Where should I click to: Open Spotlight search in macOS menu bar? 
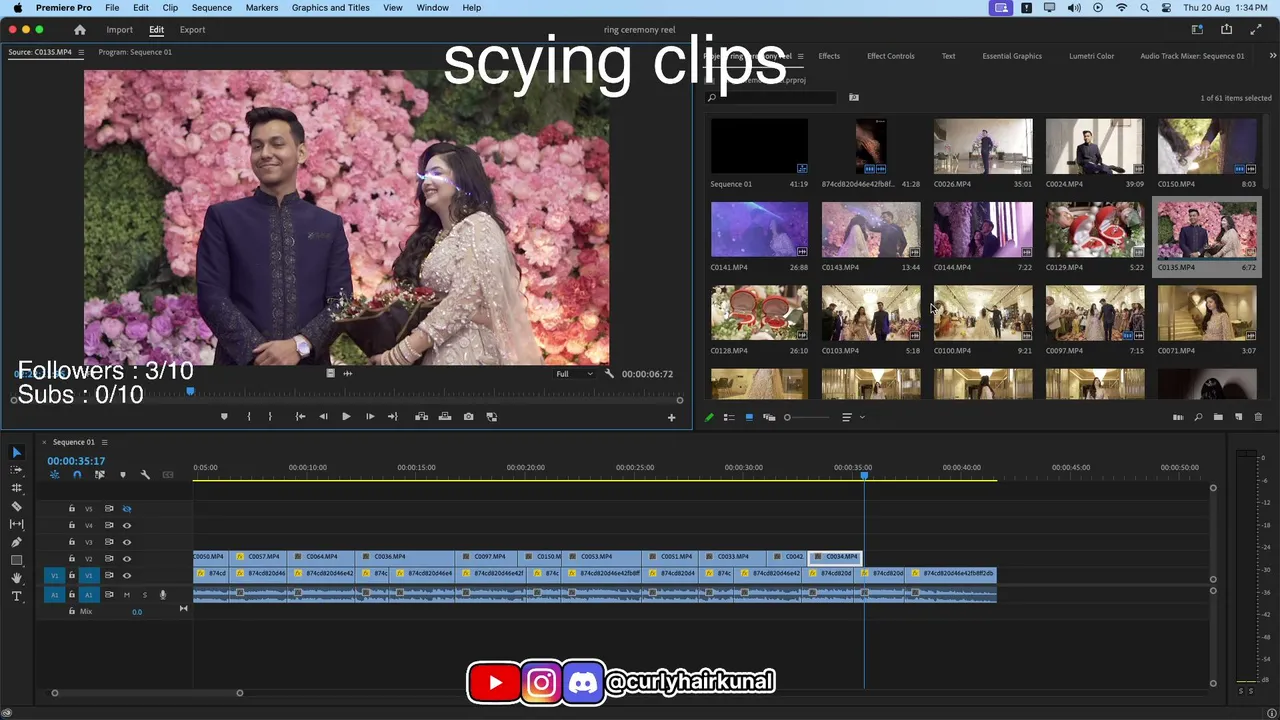pyautogui.click(x=1144, y=8)
